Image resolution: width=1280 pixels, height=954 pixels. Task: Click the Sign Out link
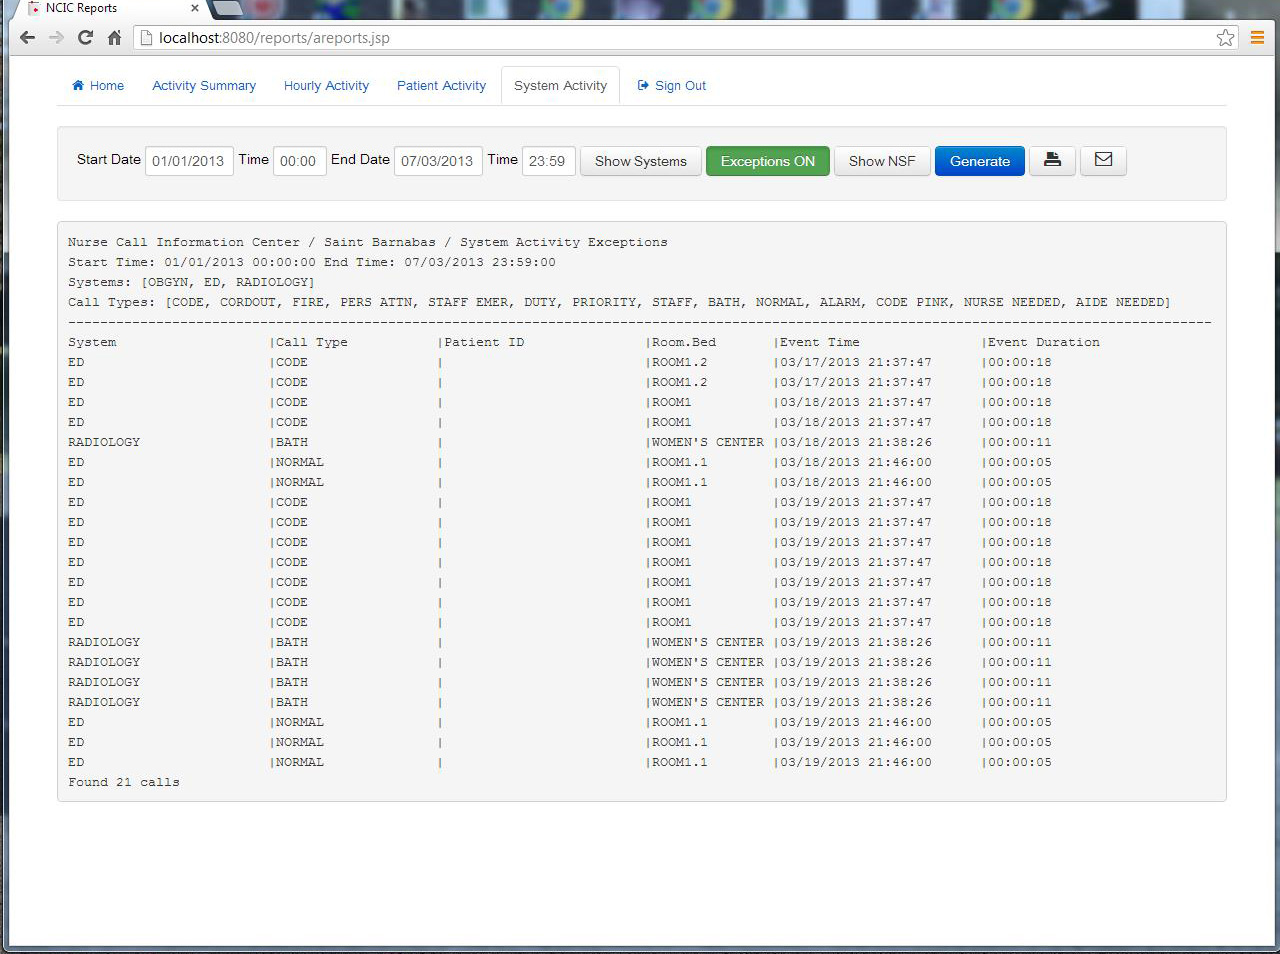672,86
